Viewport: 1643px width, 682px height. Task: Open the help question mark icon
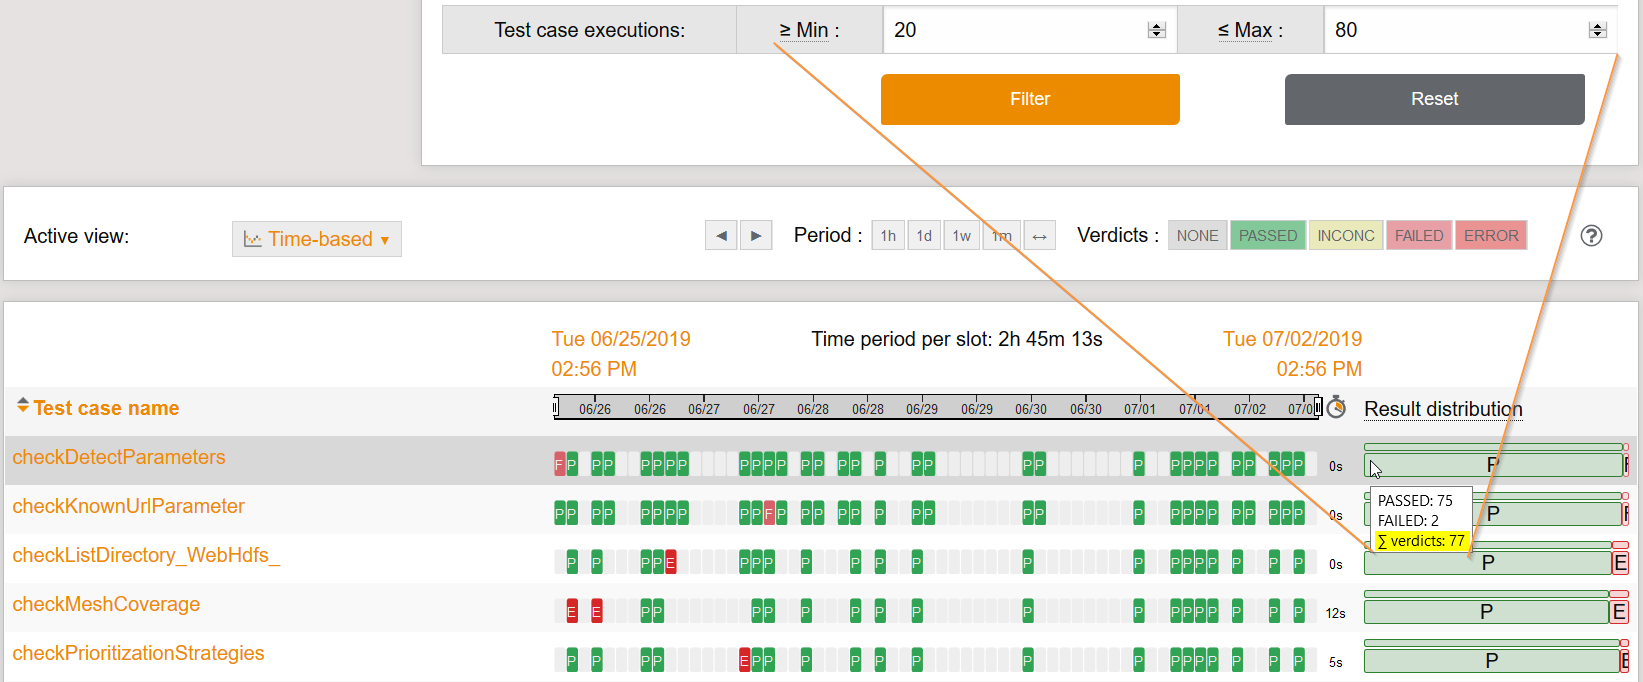point(1591,236)
